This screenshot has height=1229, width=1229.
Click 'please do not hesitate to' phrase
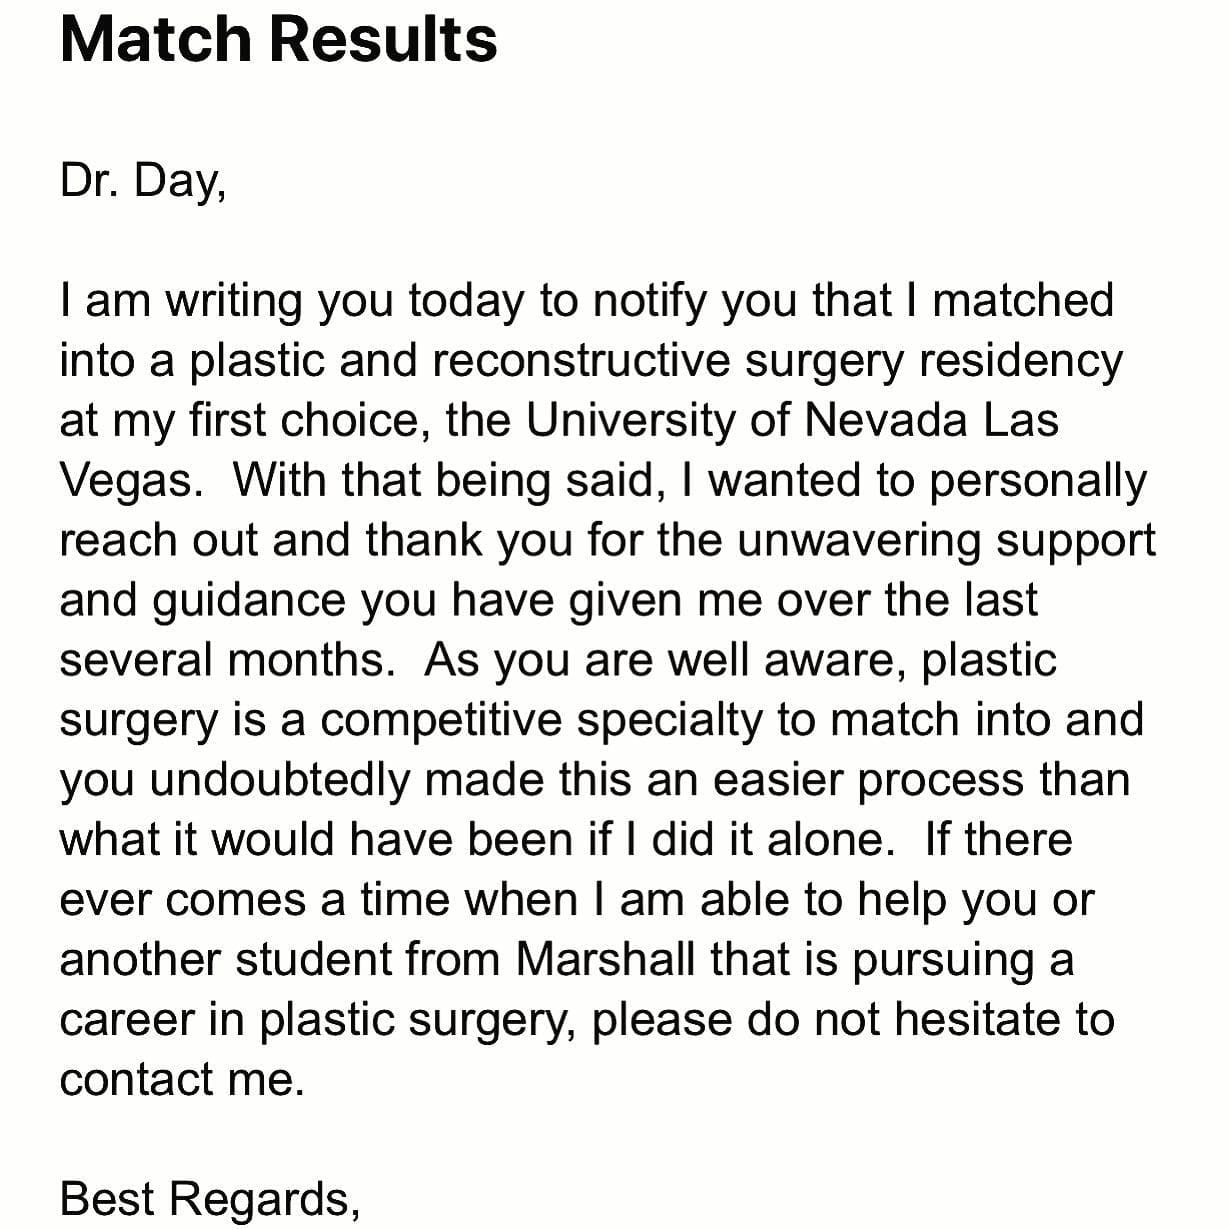point(853,1021)
